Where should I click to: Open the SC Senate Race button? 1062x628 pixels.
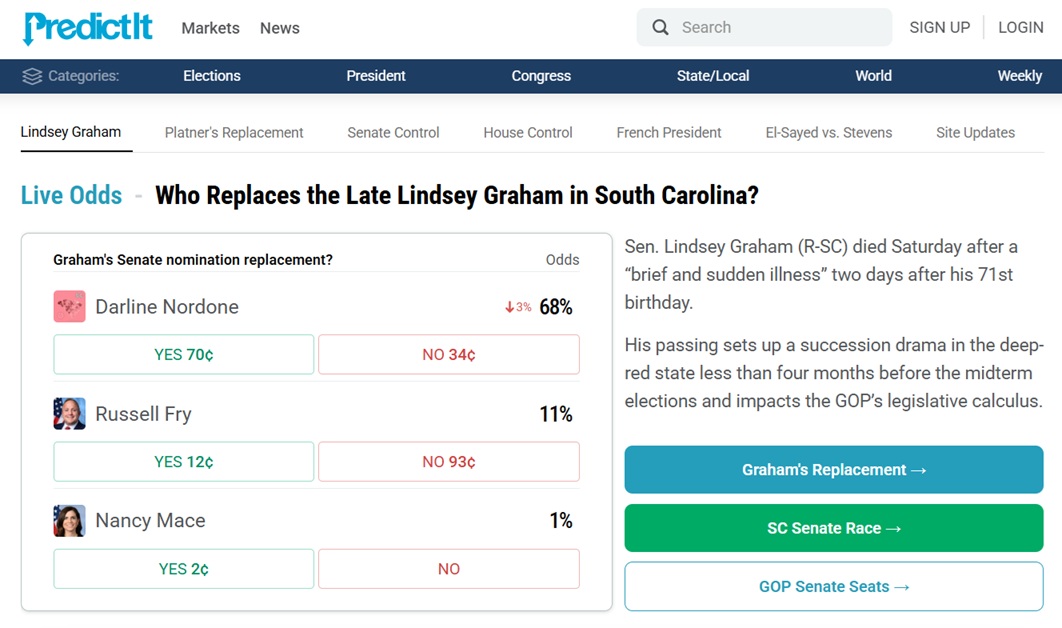click(834, 528)
